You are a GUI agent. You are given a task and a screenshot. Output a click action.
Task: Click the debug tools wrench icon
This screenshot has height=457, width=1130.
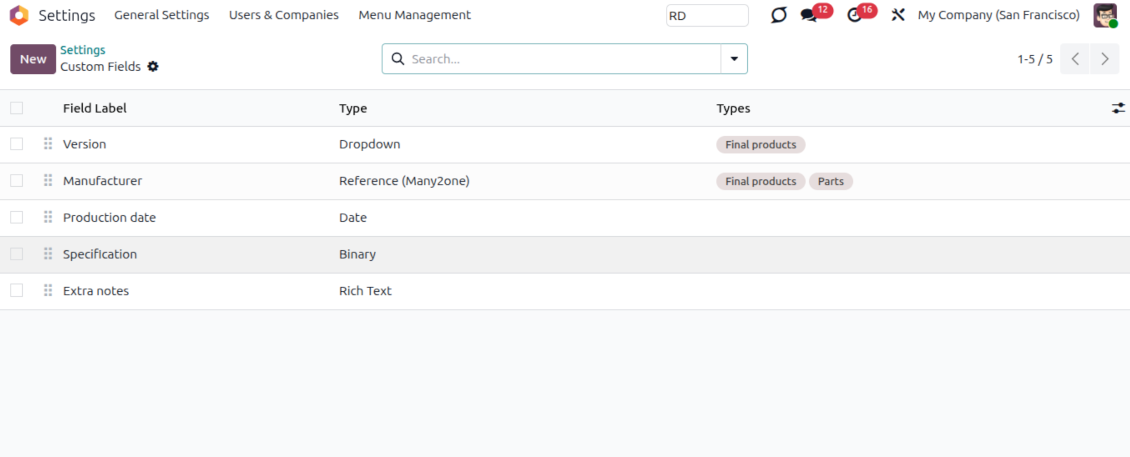898,16
